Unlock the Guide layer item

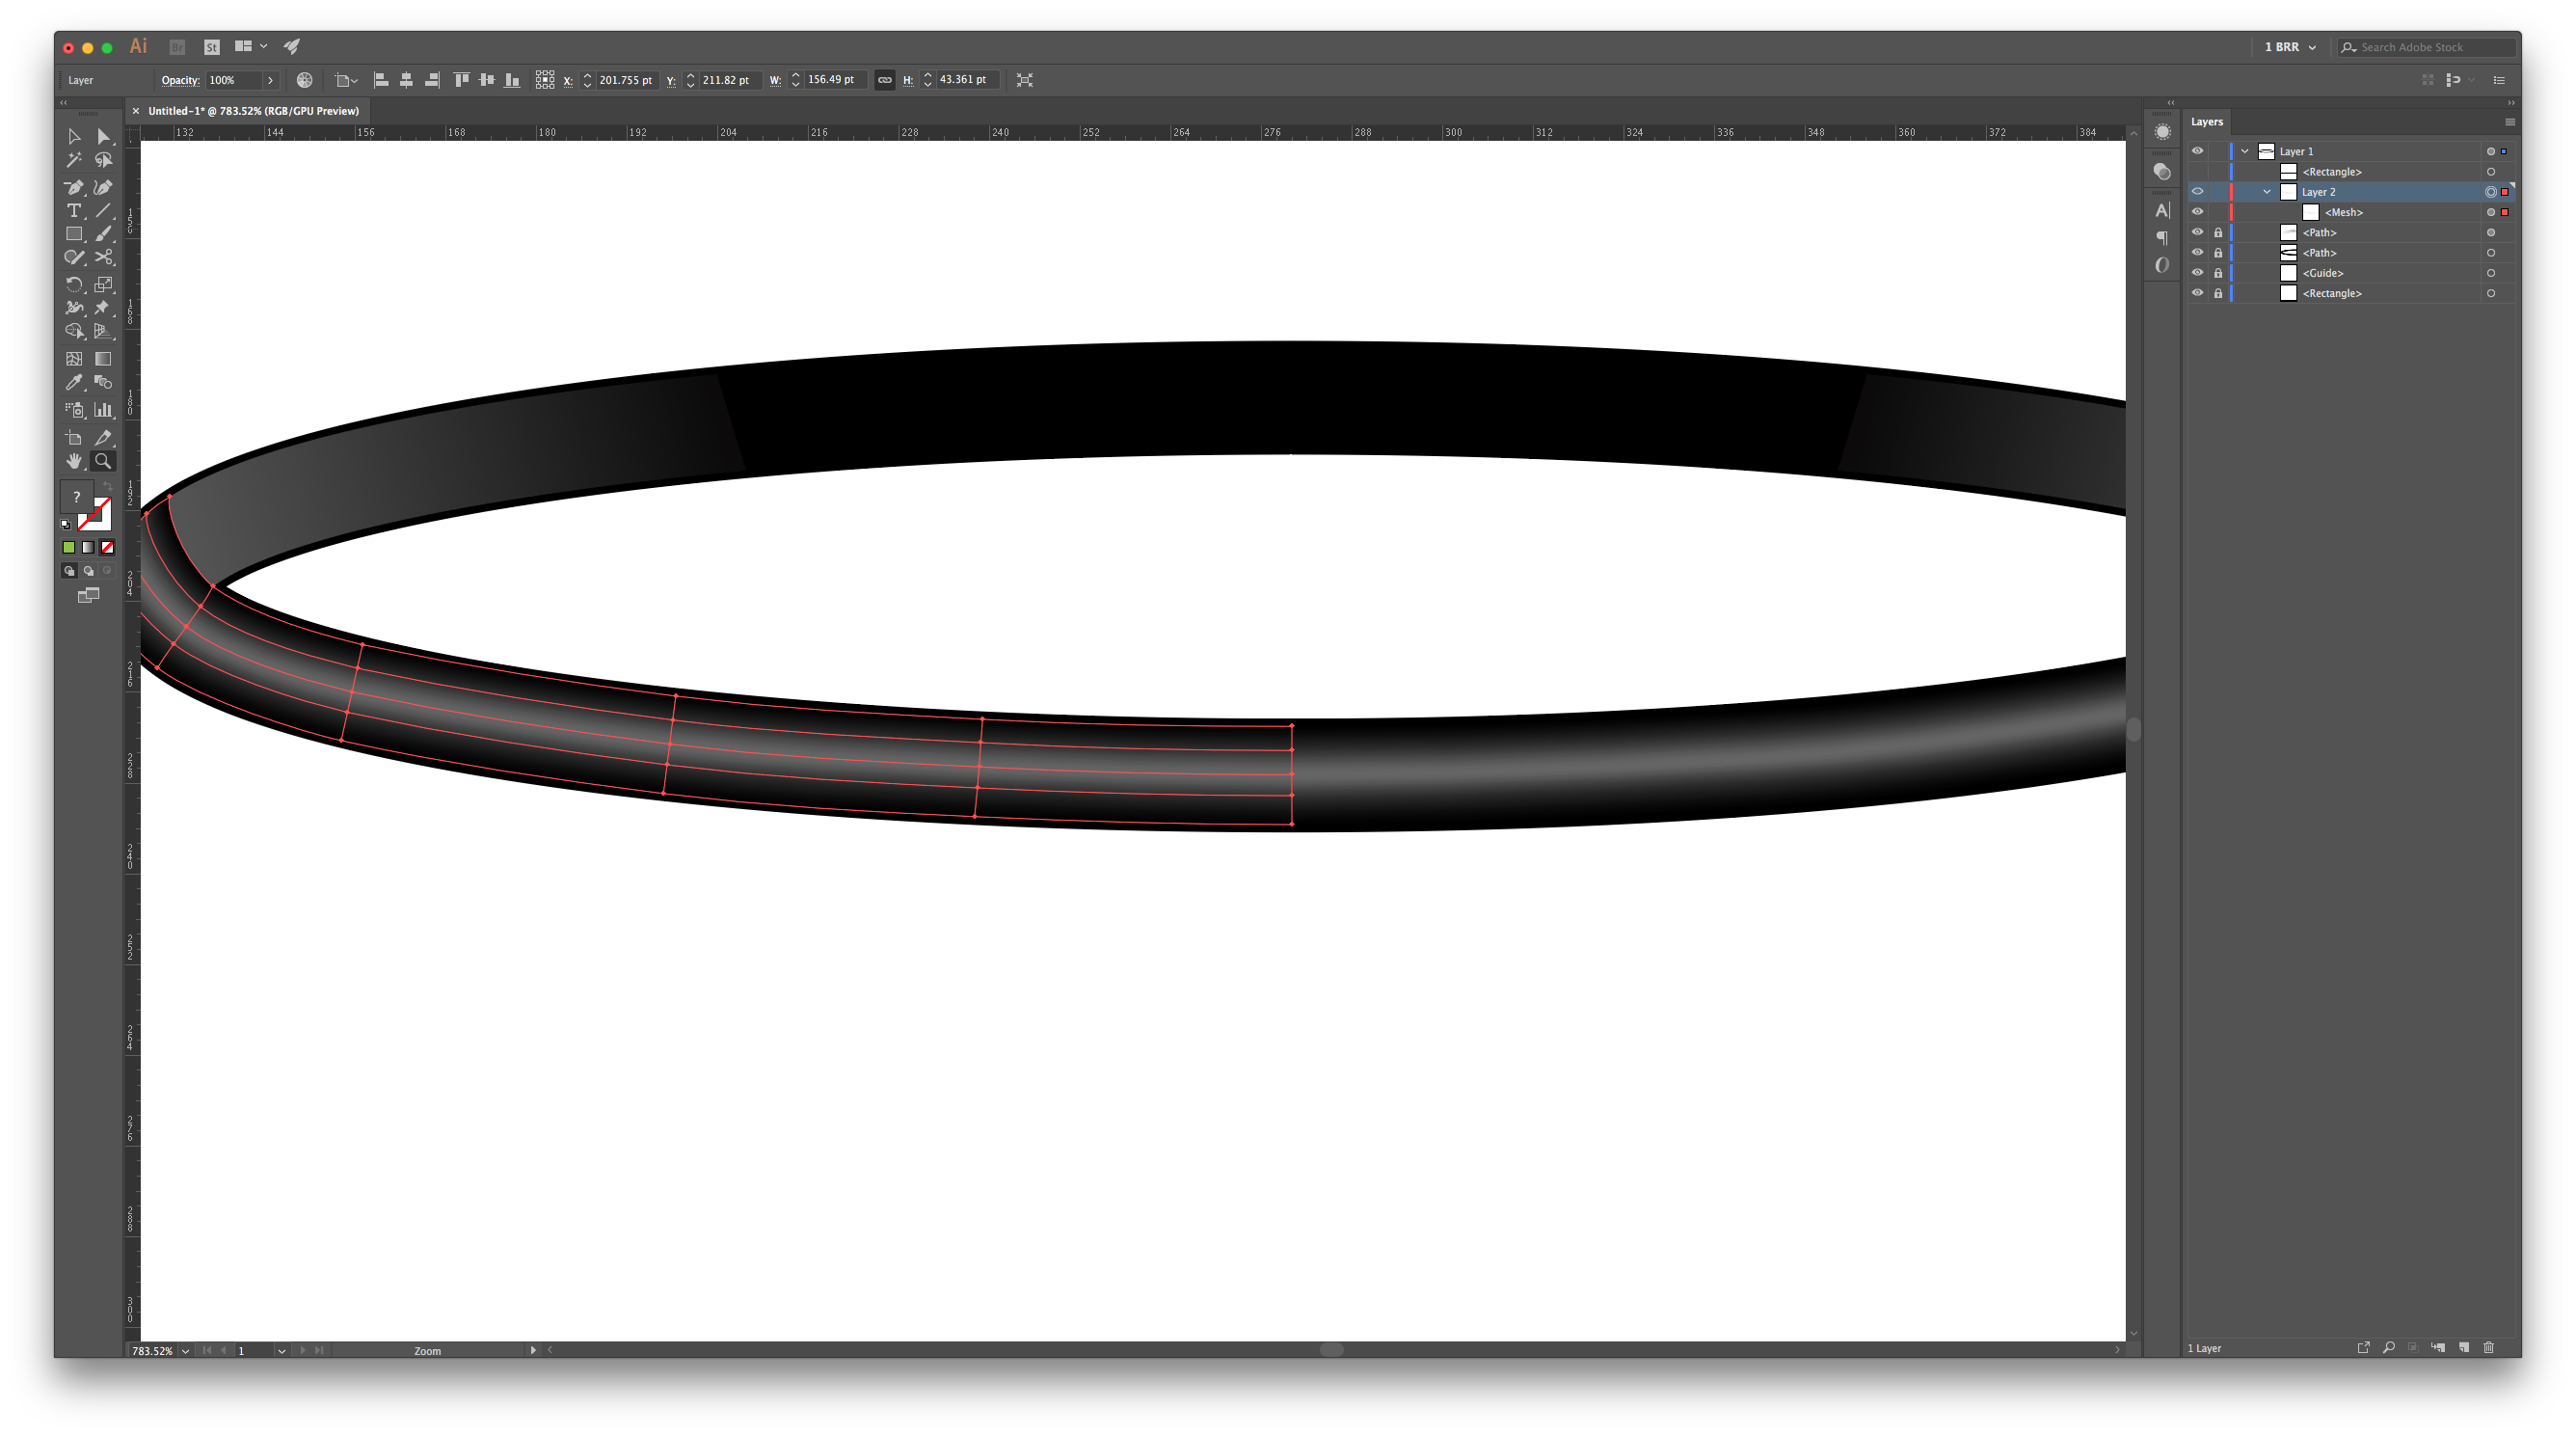[x=2218, y=273]
